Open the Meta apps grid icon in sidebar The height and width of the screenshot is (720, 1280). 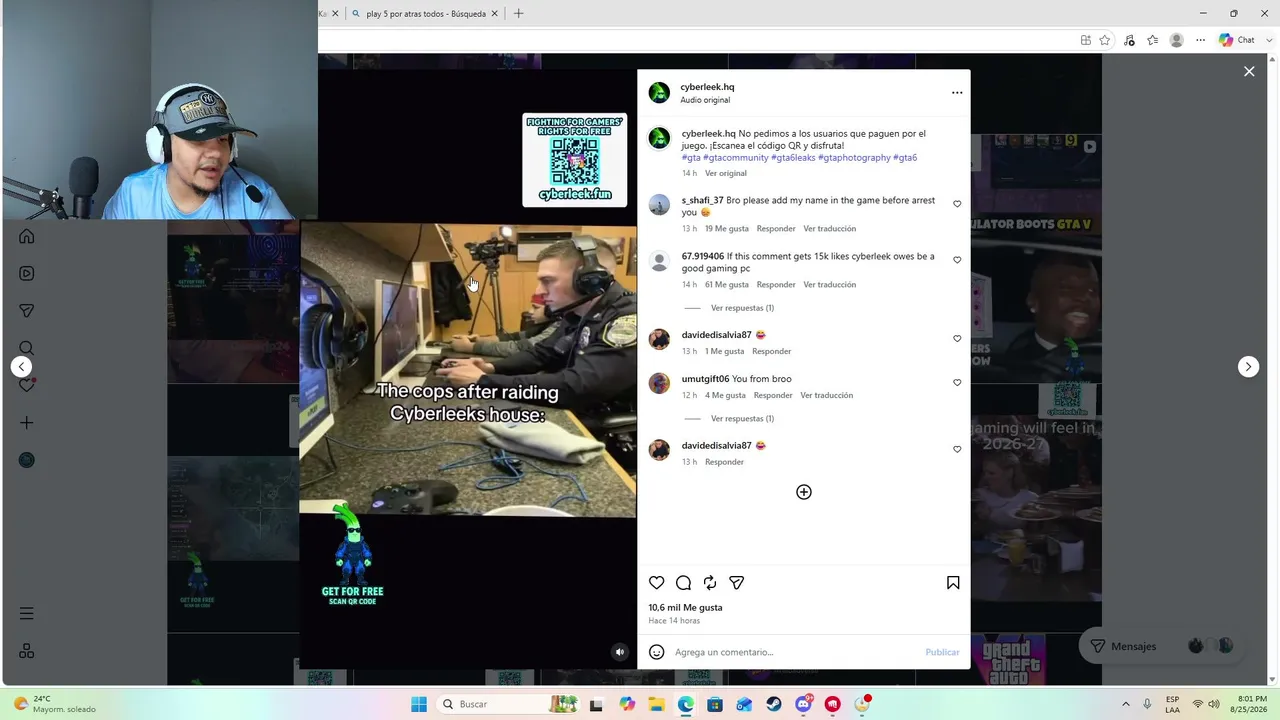pos(27,651)
